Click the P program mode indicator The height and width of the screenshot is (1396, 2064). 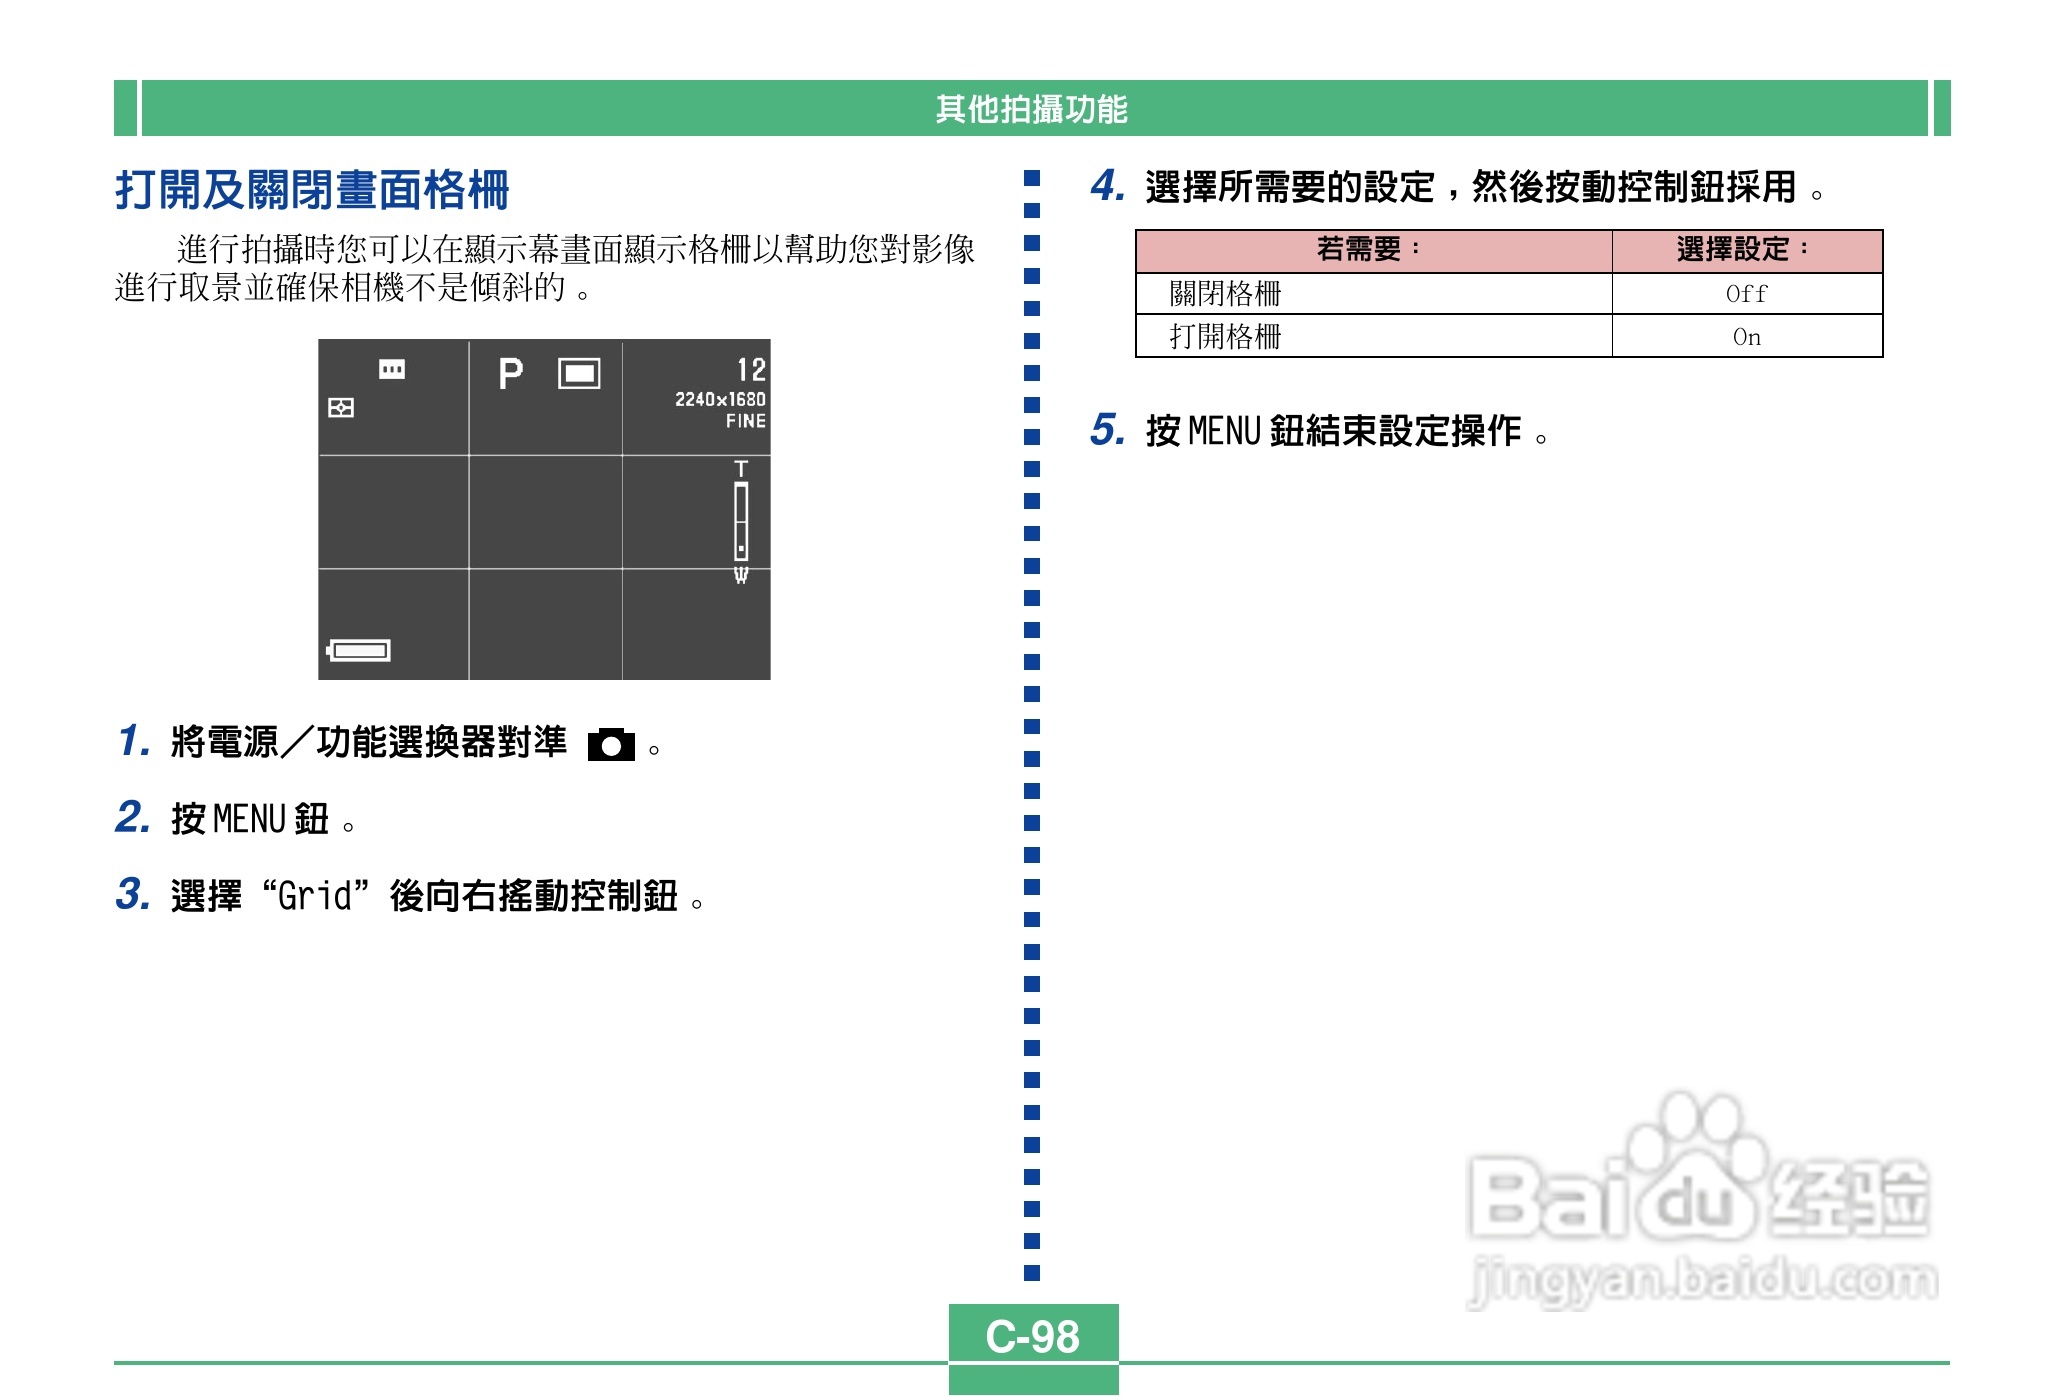click(510, 374)
